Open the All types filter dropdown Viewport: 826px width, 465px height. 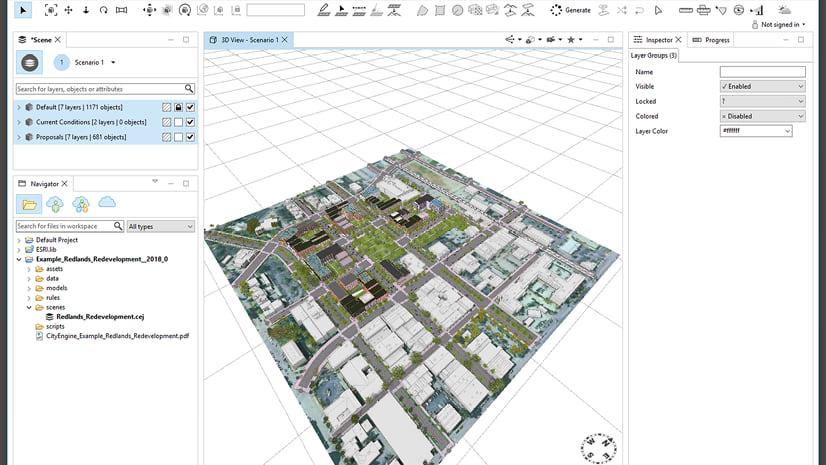point(160,227)
